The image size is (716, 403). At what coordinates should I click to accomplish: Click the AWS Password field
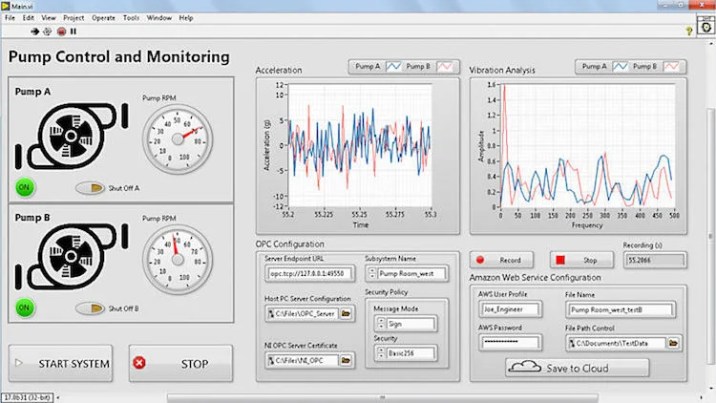pos(510,342)
